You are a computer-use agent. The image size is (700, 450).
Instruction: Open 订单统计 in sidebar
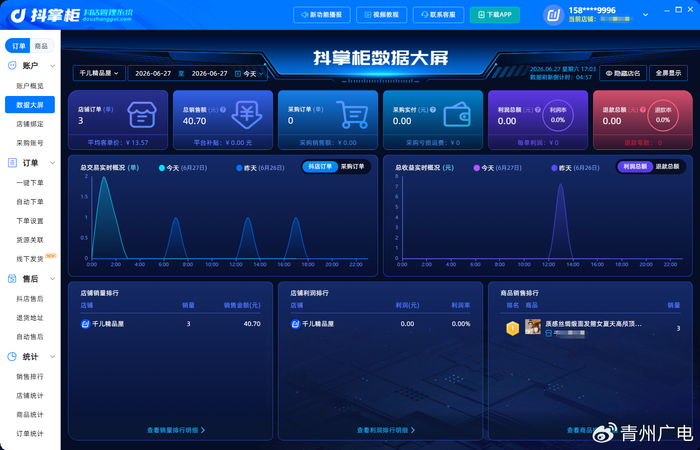pyautogui.click(x=30, y=433)
